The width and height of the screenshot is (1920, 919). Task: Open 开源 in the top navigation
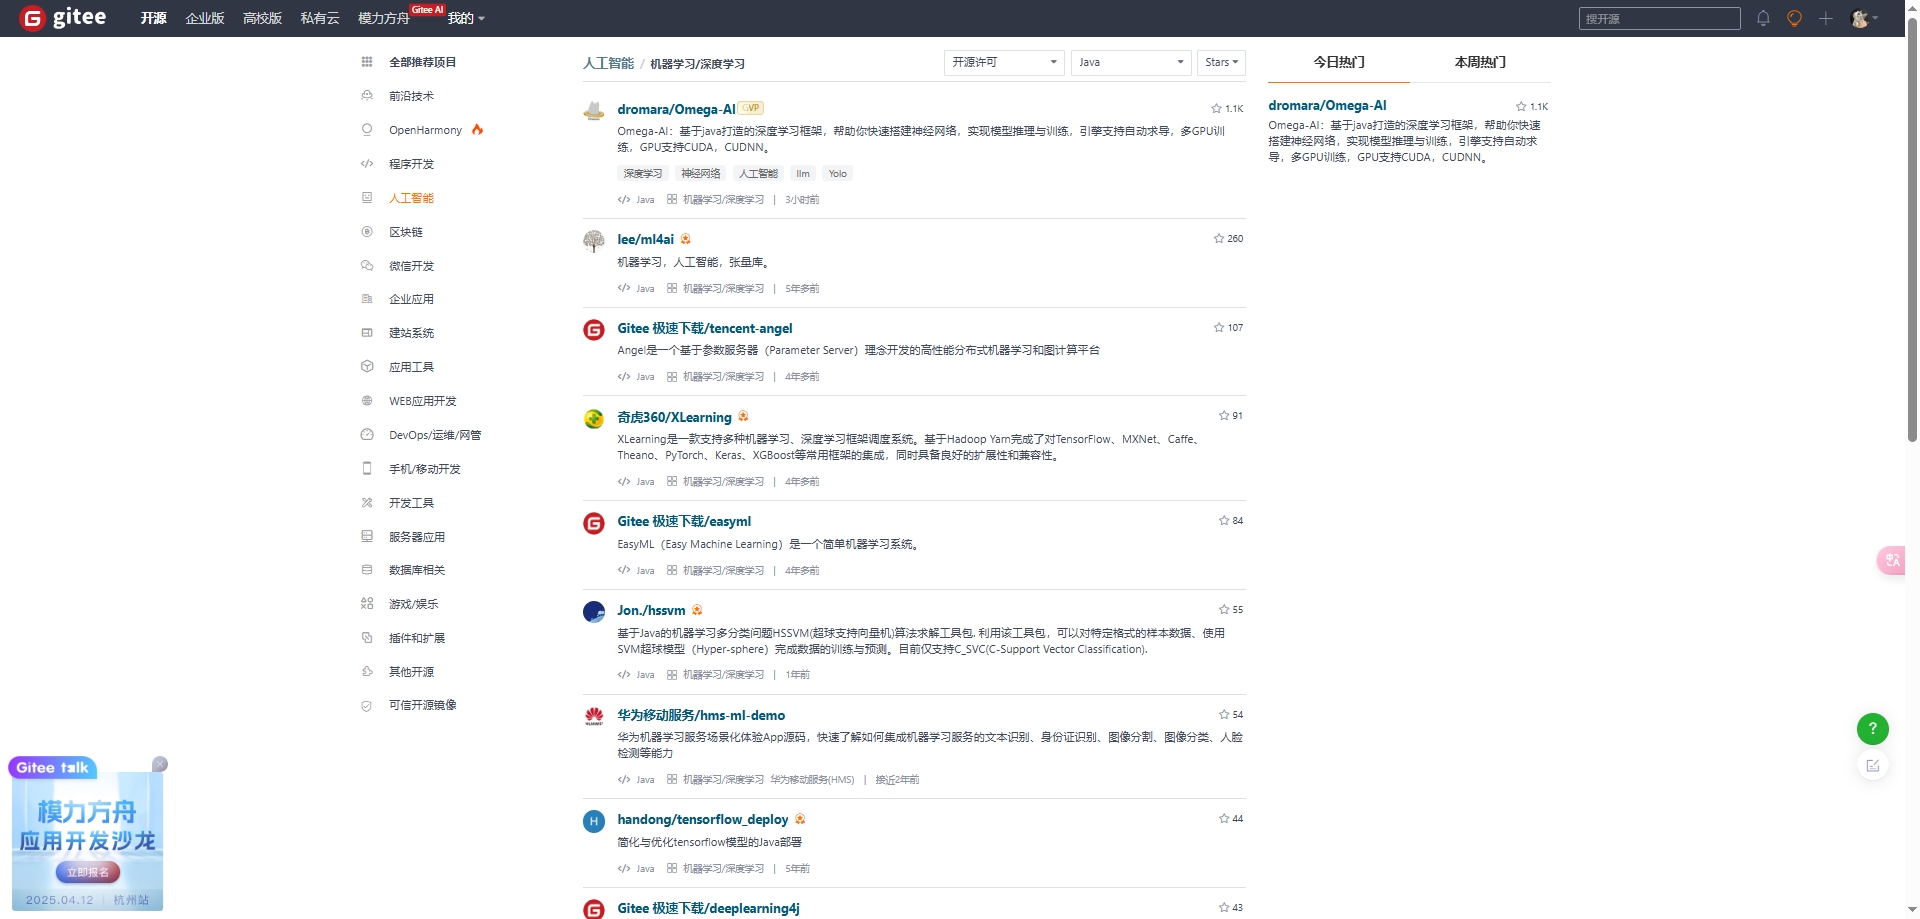(x=153, y=18)
